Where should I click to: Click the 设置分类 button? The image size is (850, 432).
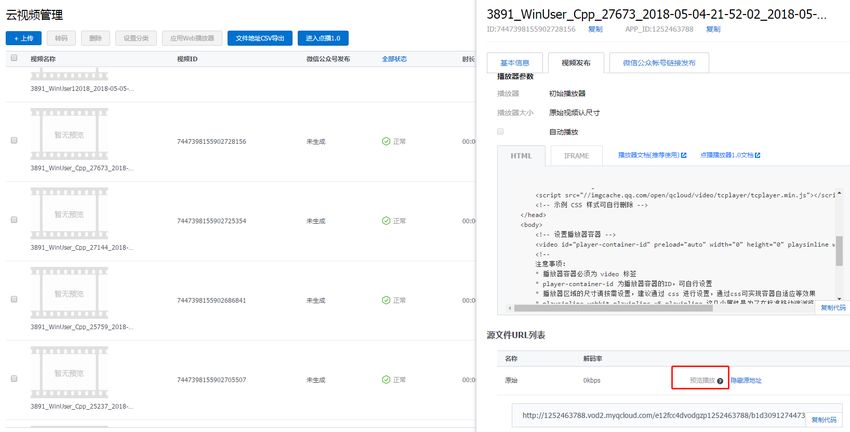click(x=136, y=38)
